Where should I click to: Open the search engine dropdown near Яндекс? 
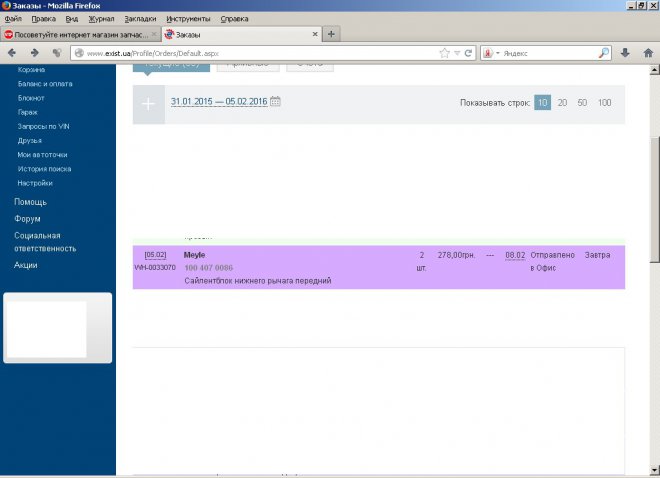(x=497, y=53)
